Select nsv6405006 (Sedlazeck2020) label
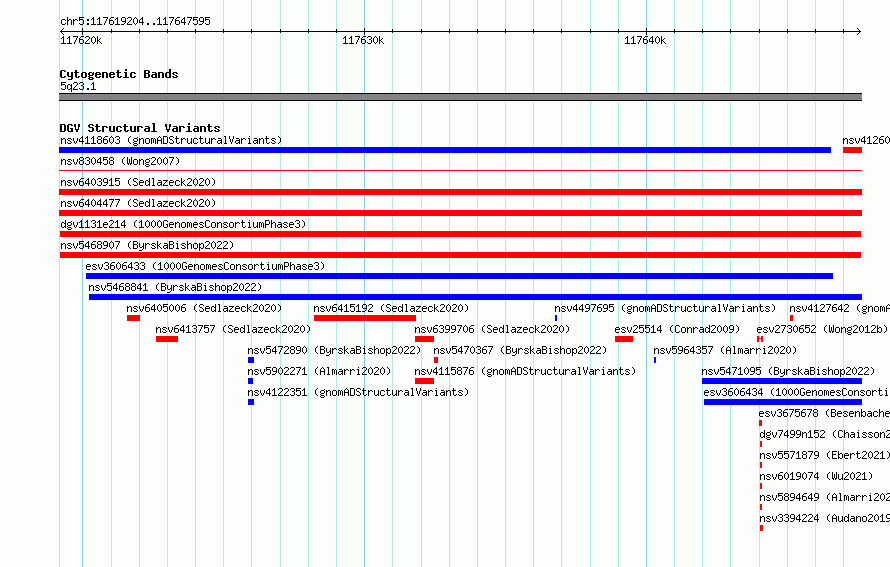Screen dimensions: 890x567 [x=204, y=308]
